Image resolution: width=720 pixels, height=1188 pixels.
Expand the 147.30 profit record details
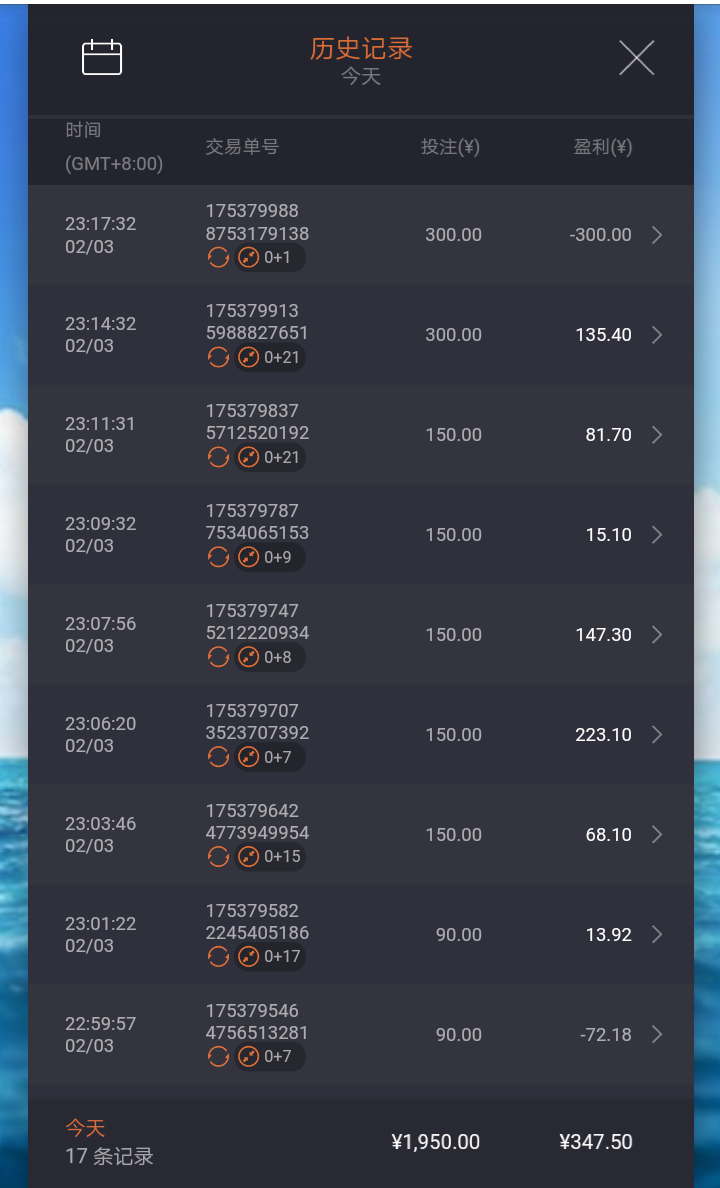pyautogui.click(x=657, y=635)
